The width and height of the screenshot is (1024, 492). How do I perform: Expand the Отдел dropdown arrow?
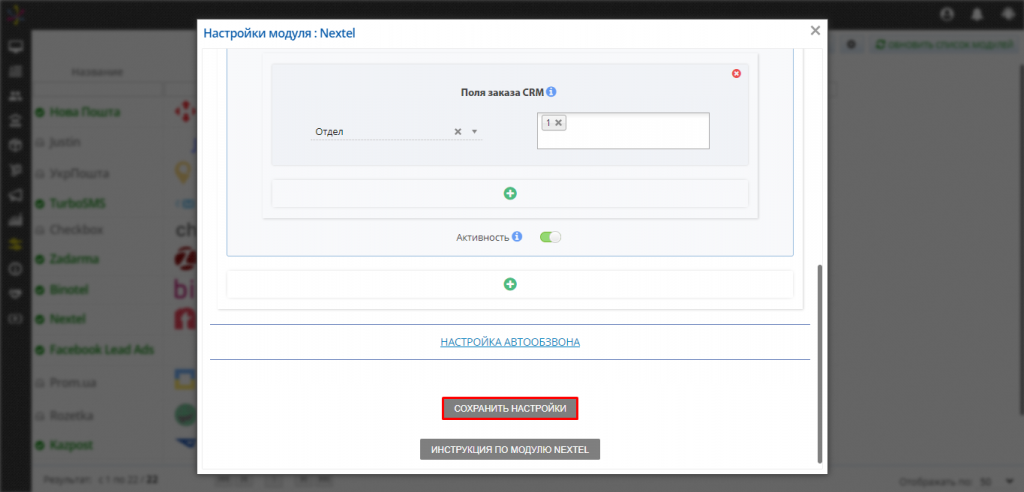coord(475,132)
